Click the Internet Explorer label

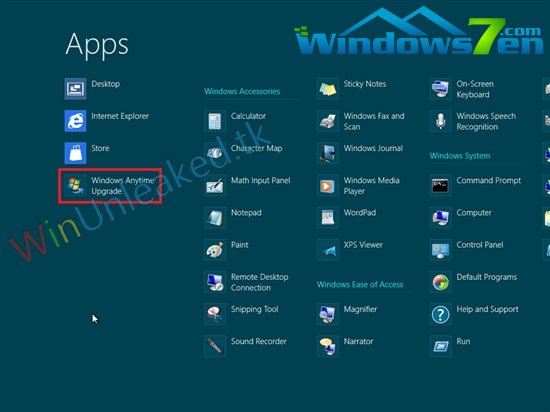click(x=120, y=116)
